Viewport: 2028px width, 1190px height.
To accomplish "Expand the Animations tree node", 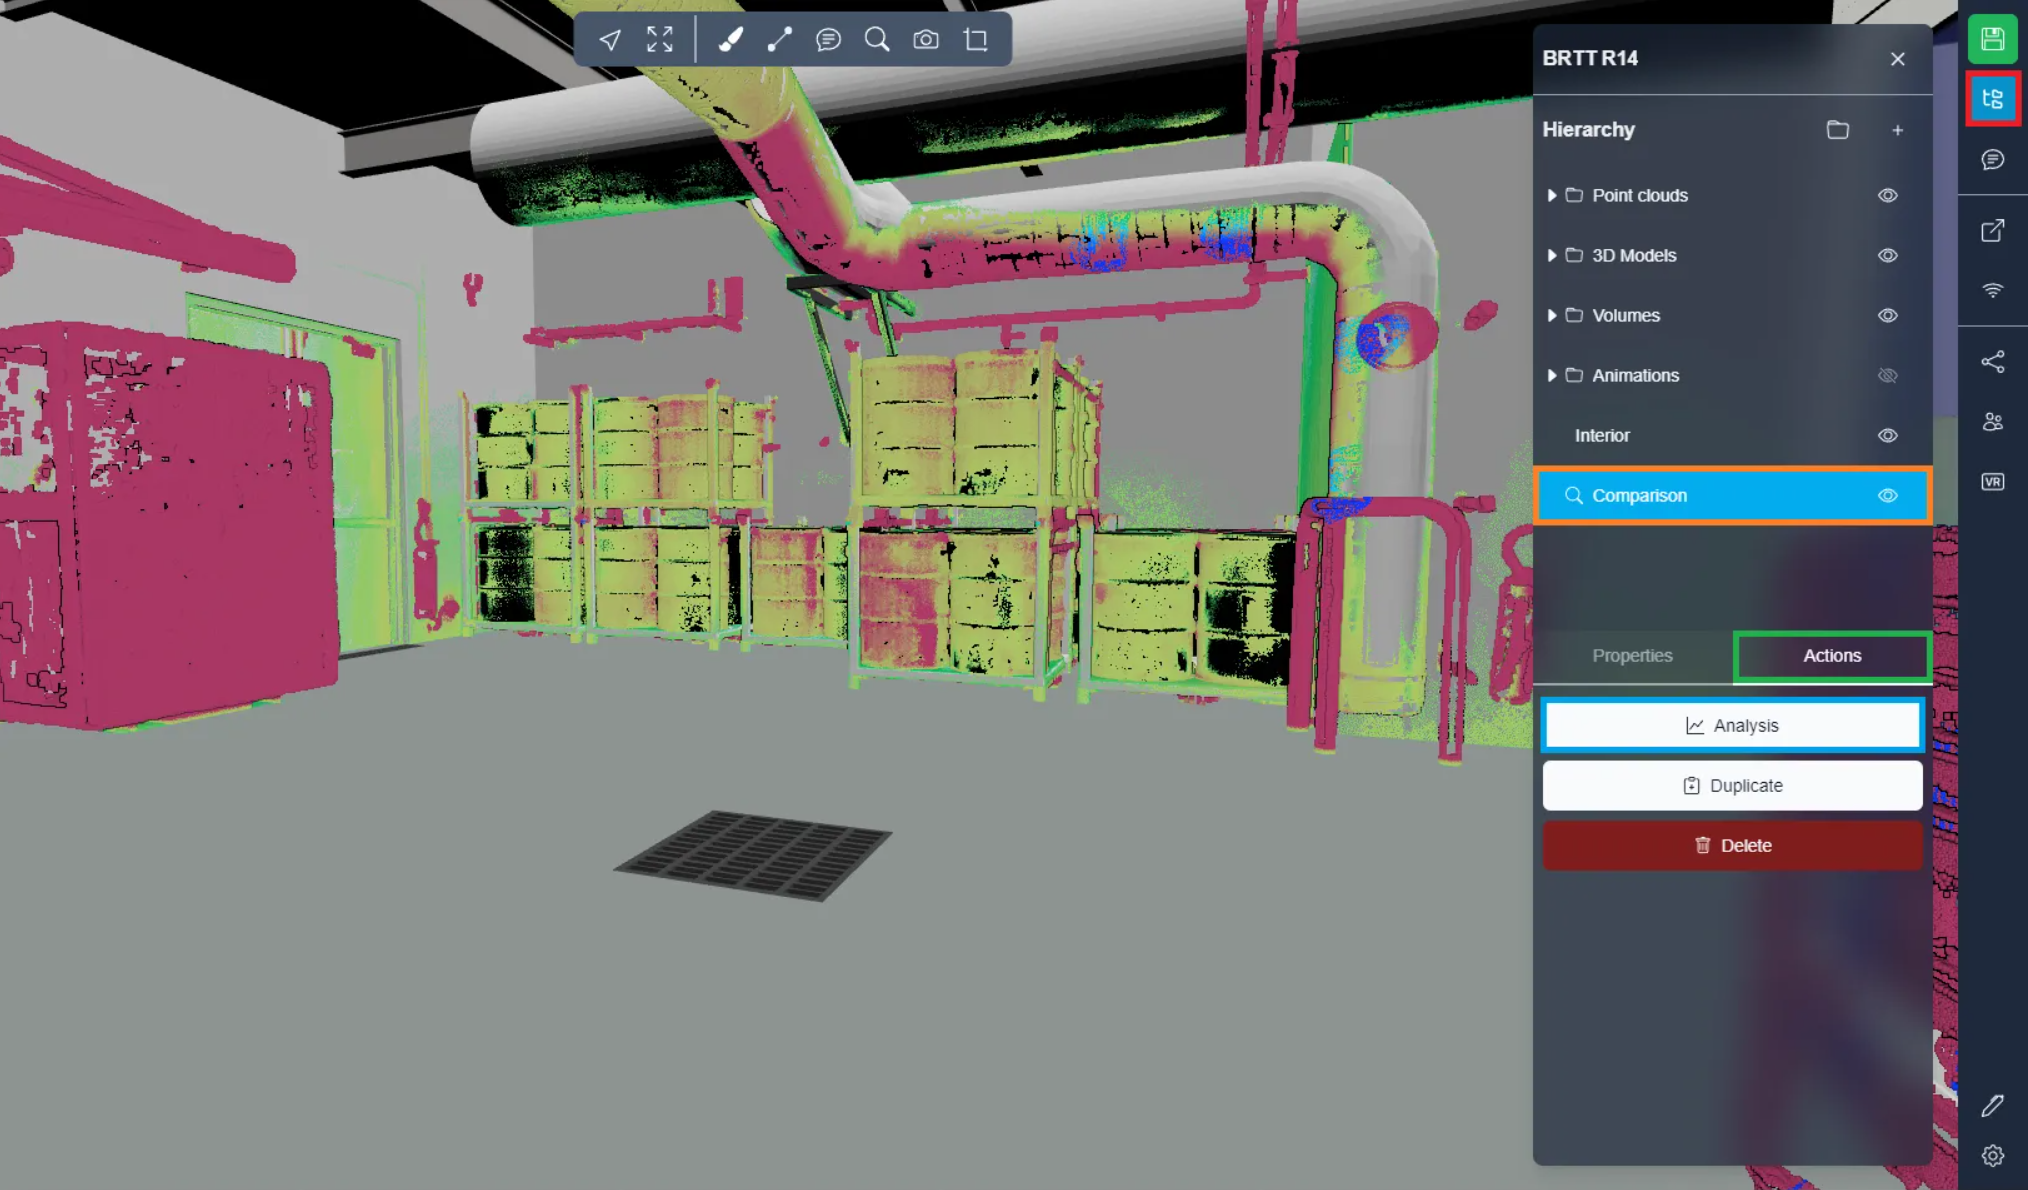I will click(1551, 376).
